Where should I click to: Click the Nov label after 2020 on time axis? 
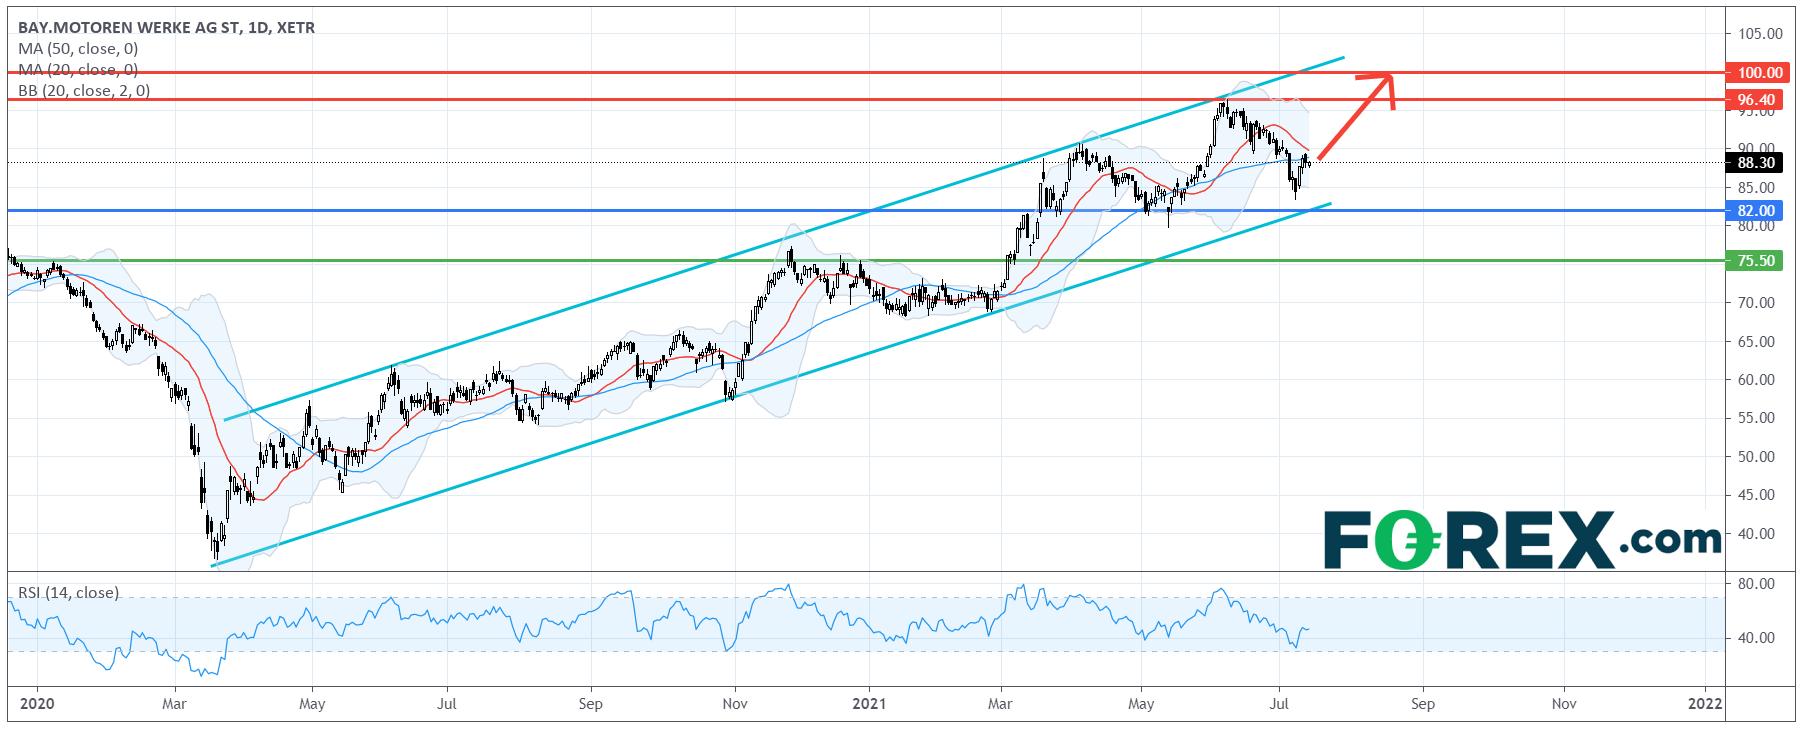click(x=734, y=703)
